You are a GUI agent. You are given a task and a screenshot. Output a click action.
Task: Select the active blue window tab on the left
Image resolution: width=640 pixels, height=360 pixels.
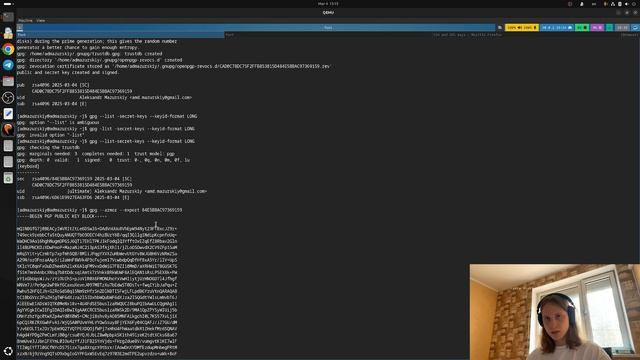120,35
